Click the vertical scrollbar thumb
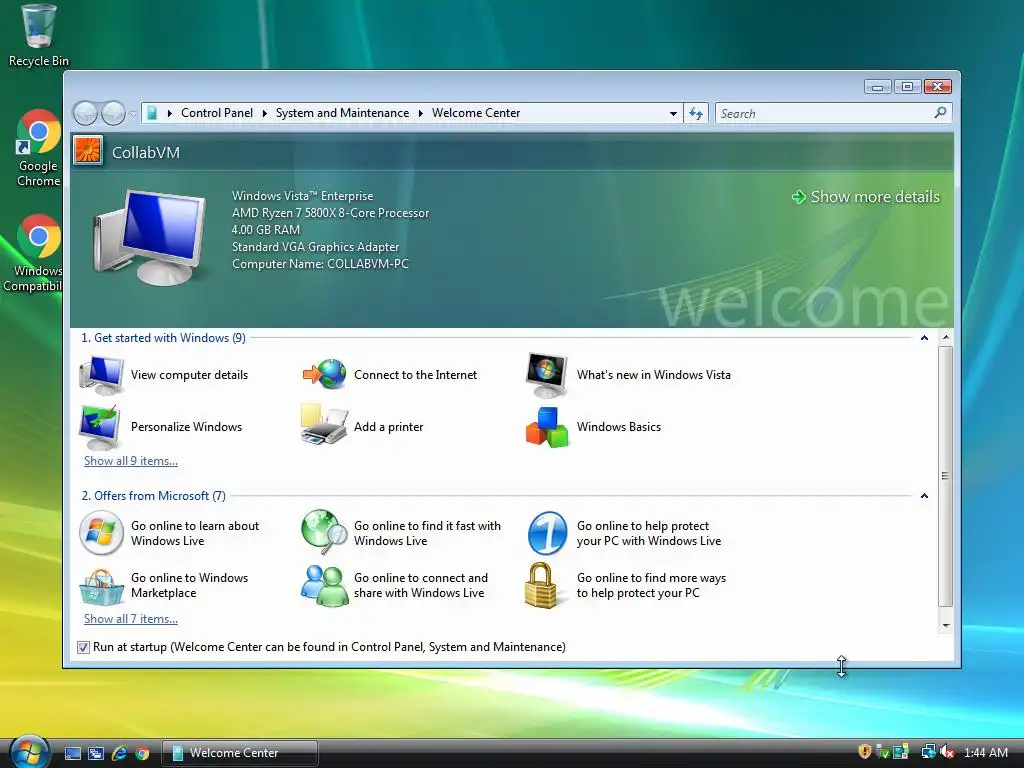Image resolution: width=1024 pixels, height=768 pixels. pos(945,475)
